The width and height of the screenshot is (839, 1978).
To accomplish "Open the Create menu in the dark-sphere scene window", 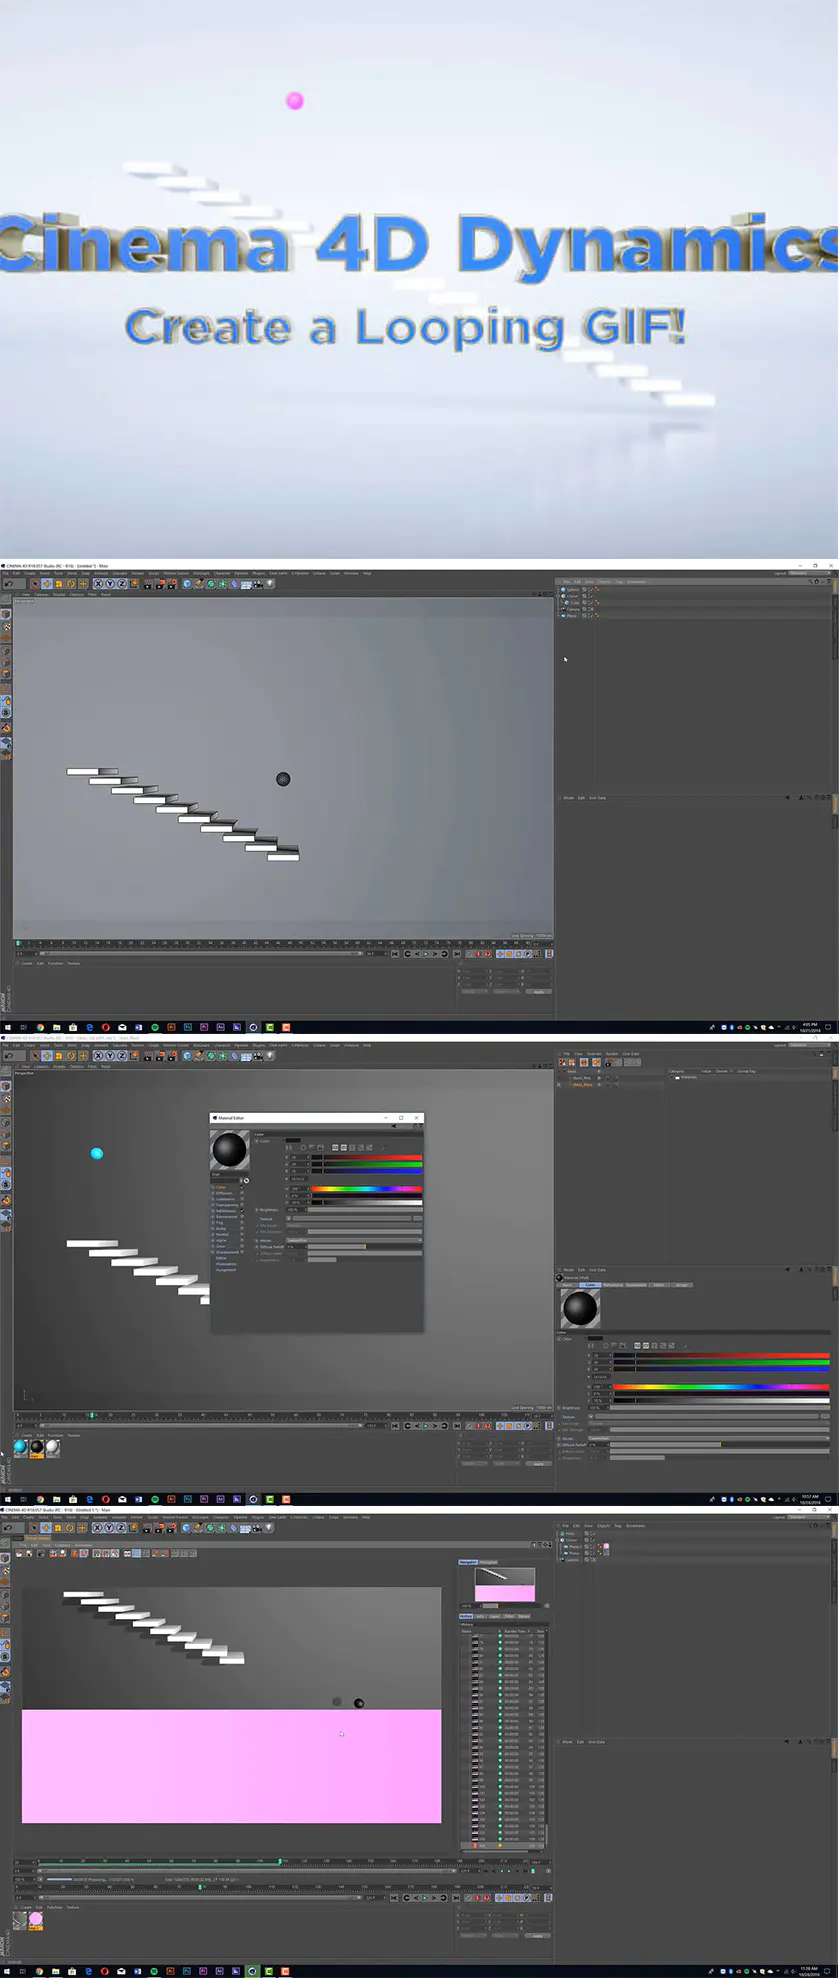I will [30, 573].
